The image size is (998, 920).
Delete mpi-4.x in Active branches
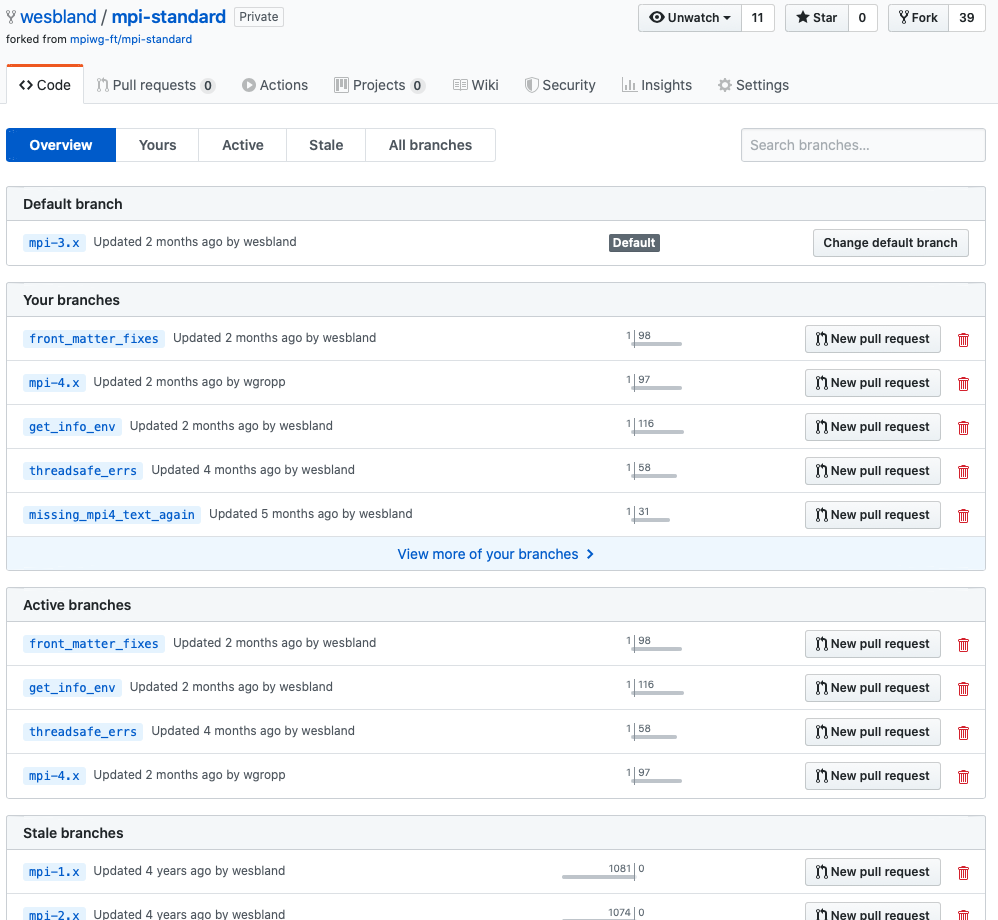click(x=963, y=777)
